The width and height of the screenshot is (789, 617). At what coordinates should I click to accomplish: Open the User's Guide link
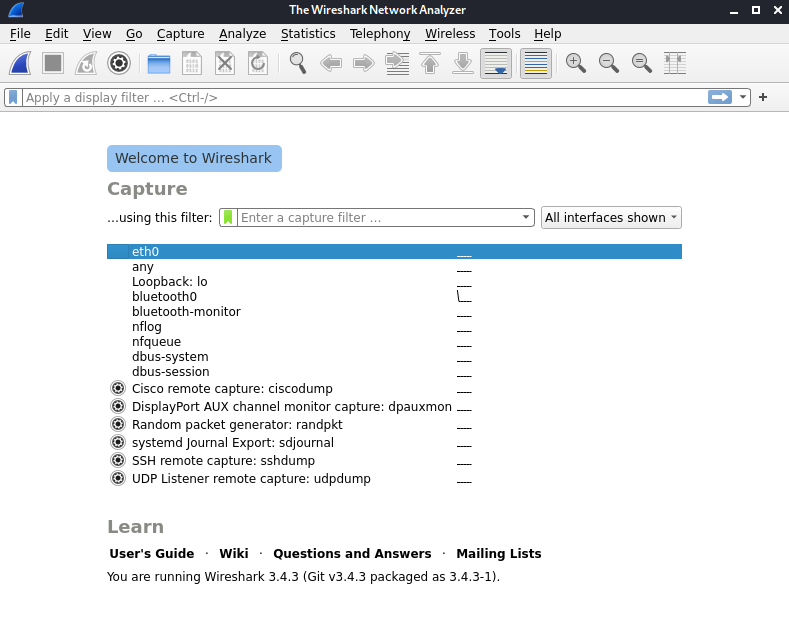tap(151, 554)
